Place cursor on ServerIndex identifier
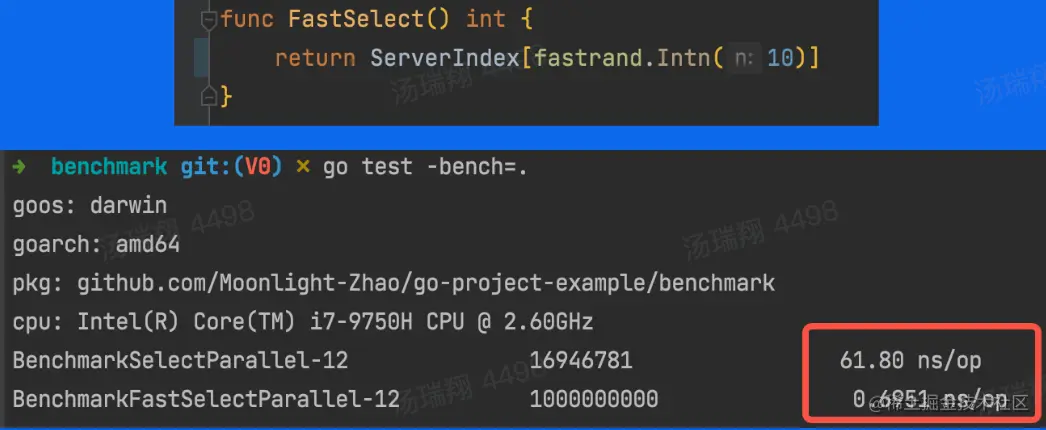This screenshot has height=430, width=1046. click(445, 59)
